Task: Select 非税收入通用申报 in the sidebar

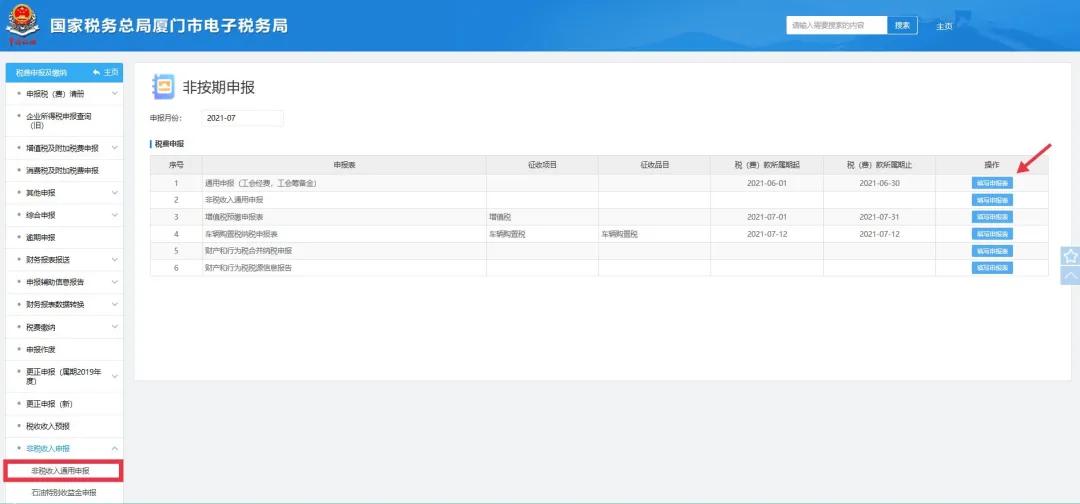Action: pyautogui.click(x=62, y=470)
